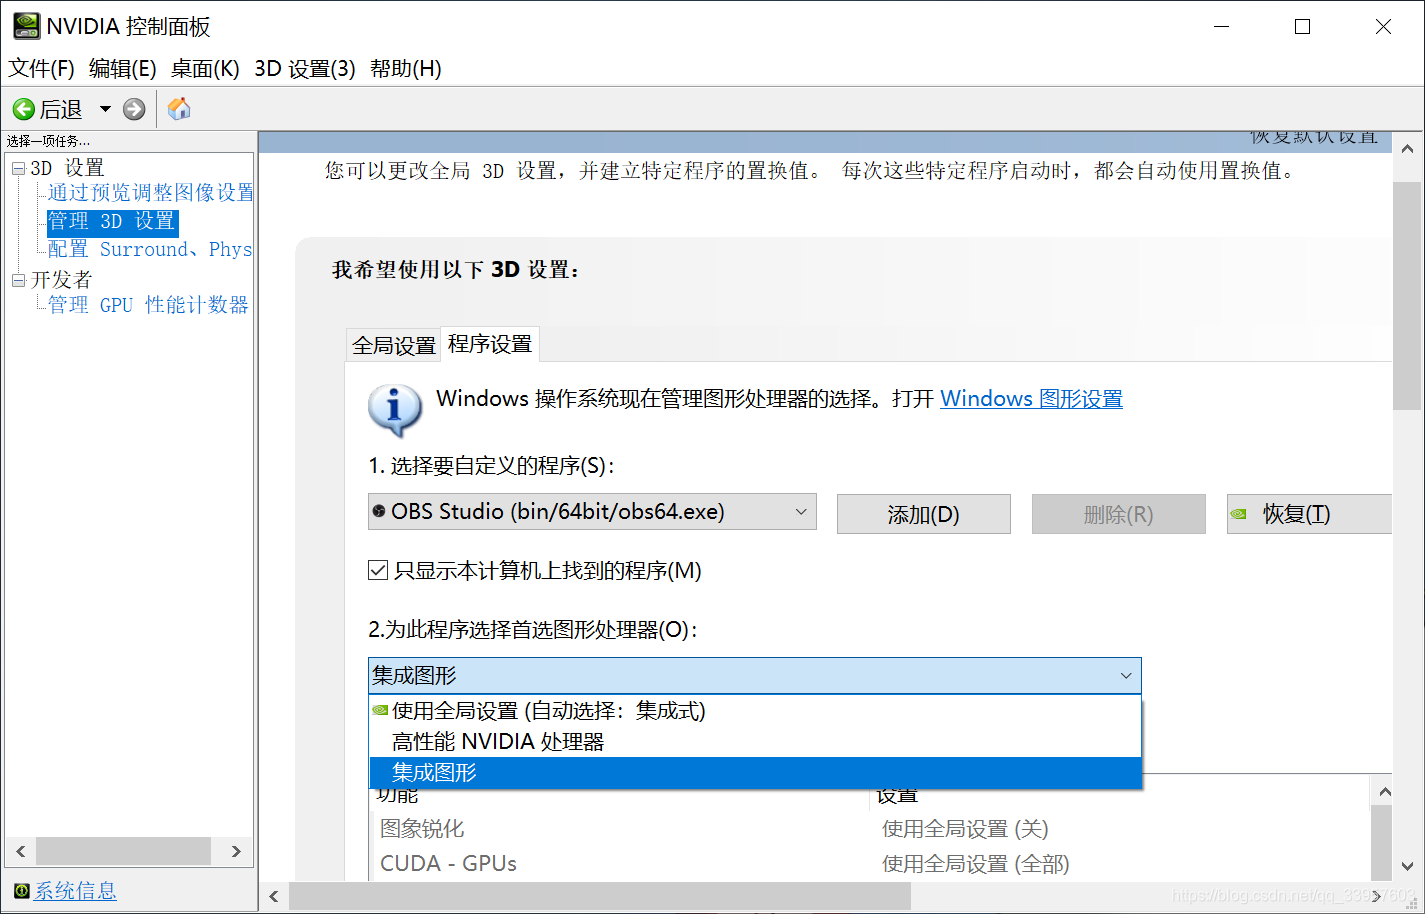Collapse the 开发者 tree node
Screen dimensions: 1425x914
pos(18,280)
